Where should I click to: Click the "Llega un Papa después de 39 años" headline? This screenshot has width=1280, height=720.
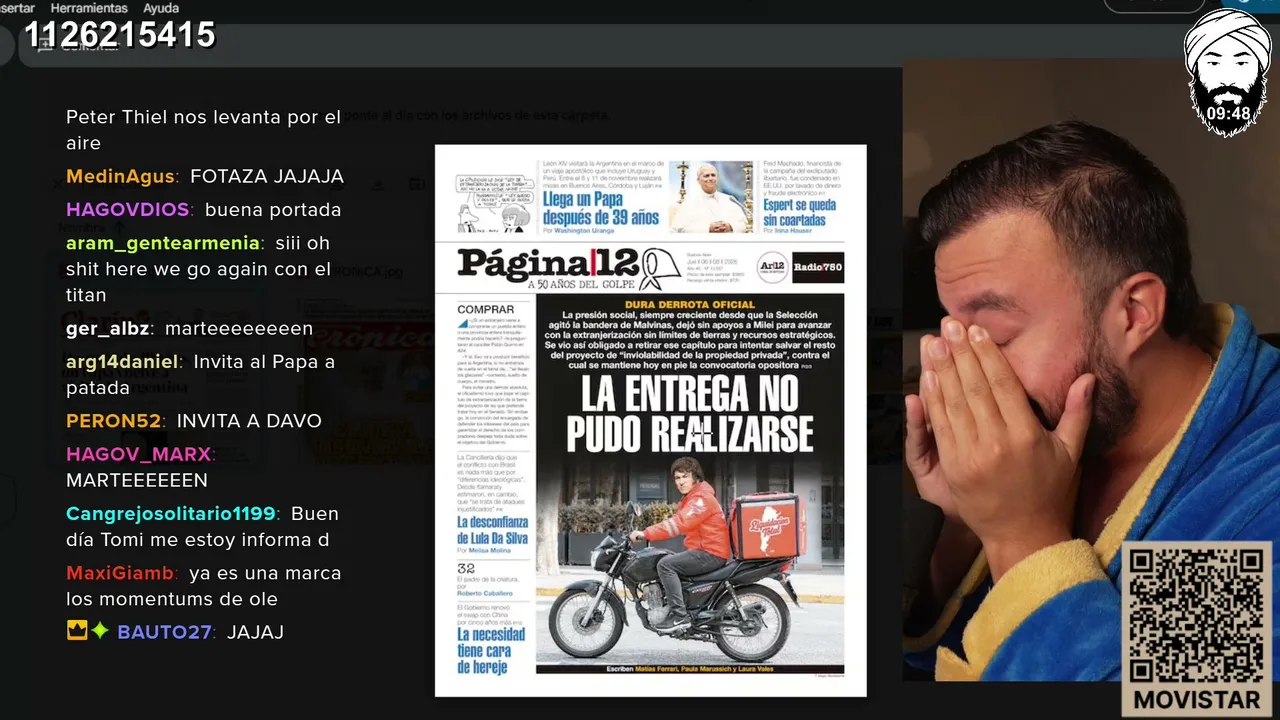click(x=600, y=207)
